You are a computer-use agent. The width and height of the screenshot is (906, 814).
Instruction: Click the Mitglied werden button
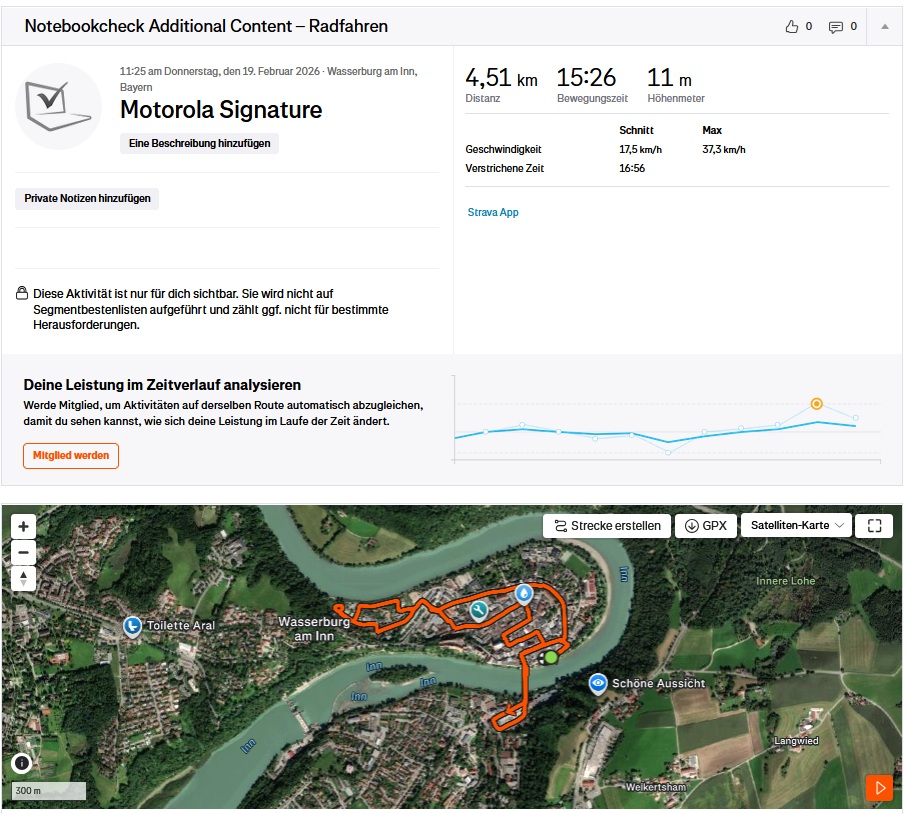click(x=71, y=456)
